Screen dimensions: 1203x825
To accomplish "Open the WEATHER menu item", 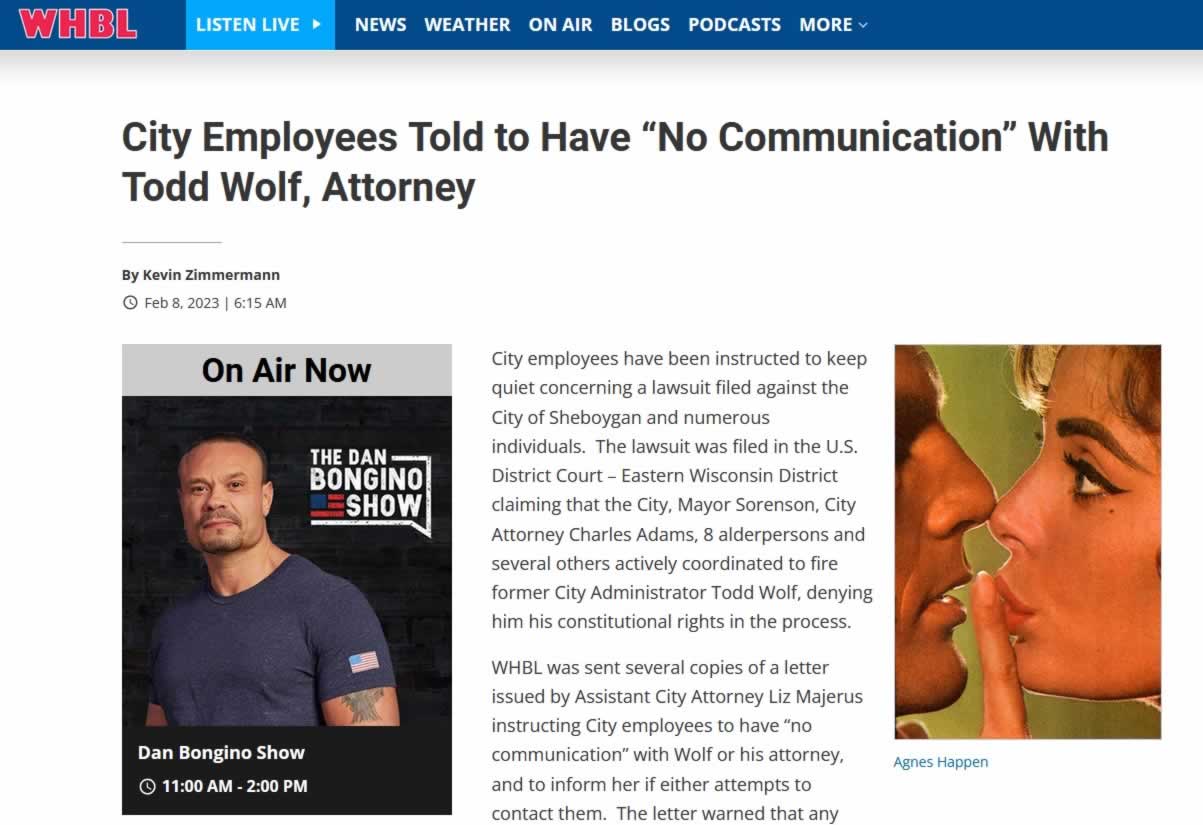I will tap(467, 25).
